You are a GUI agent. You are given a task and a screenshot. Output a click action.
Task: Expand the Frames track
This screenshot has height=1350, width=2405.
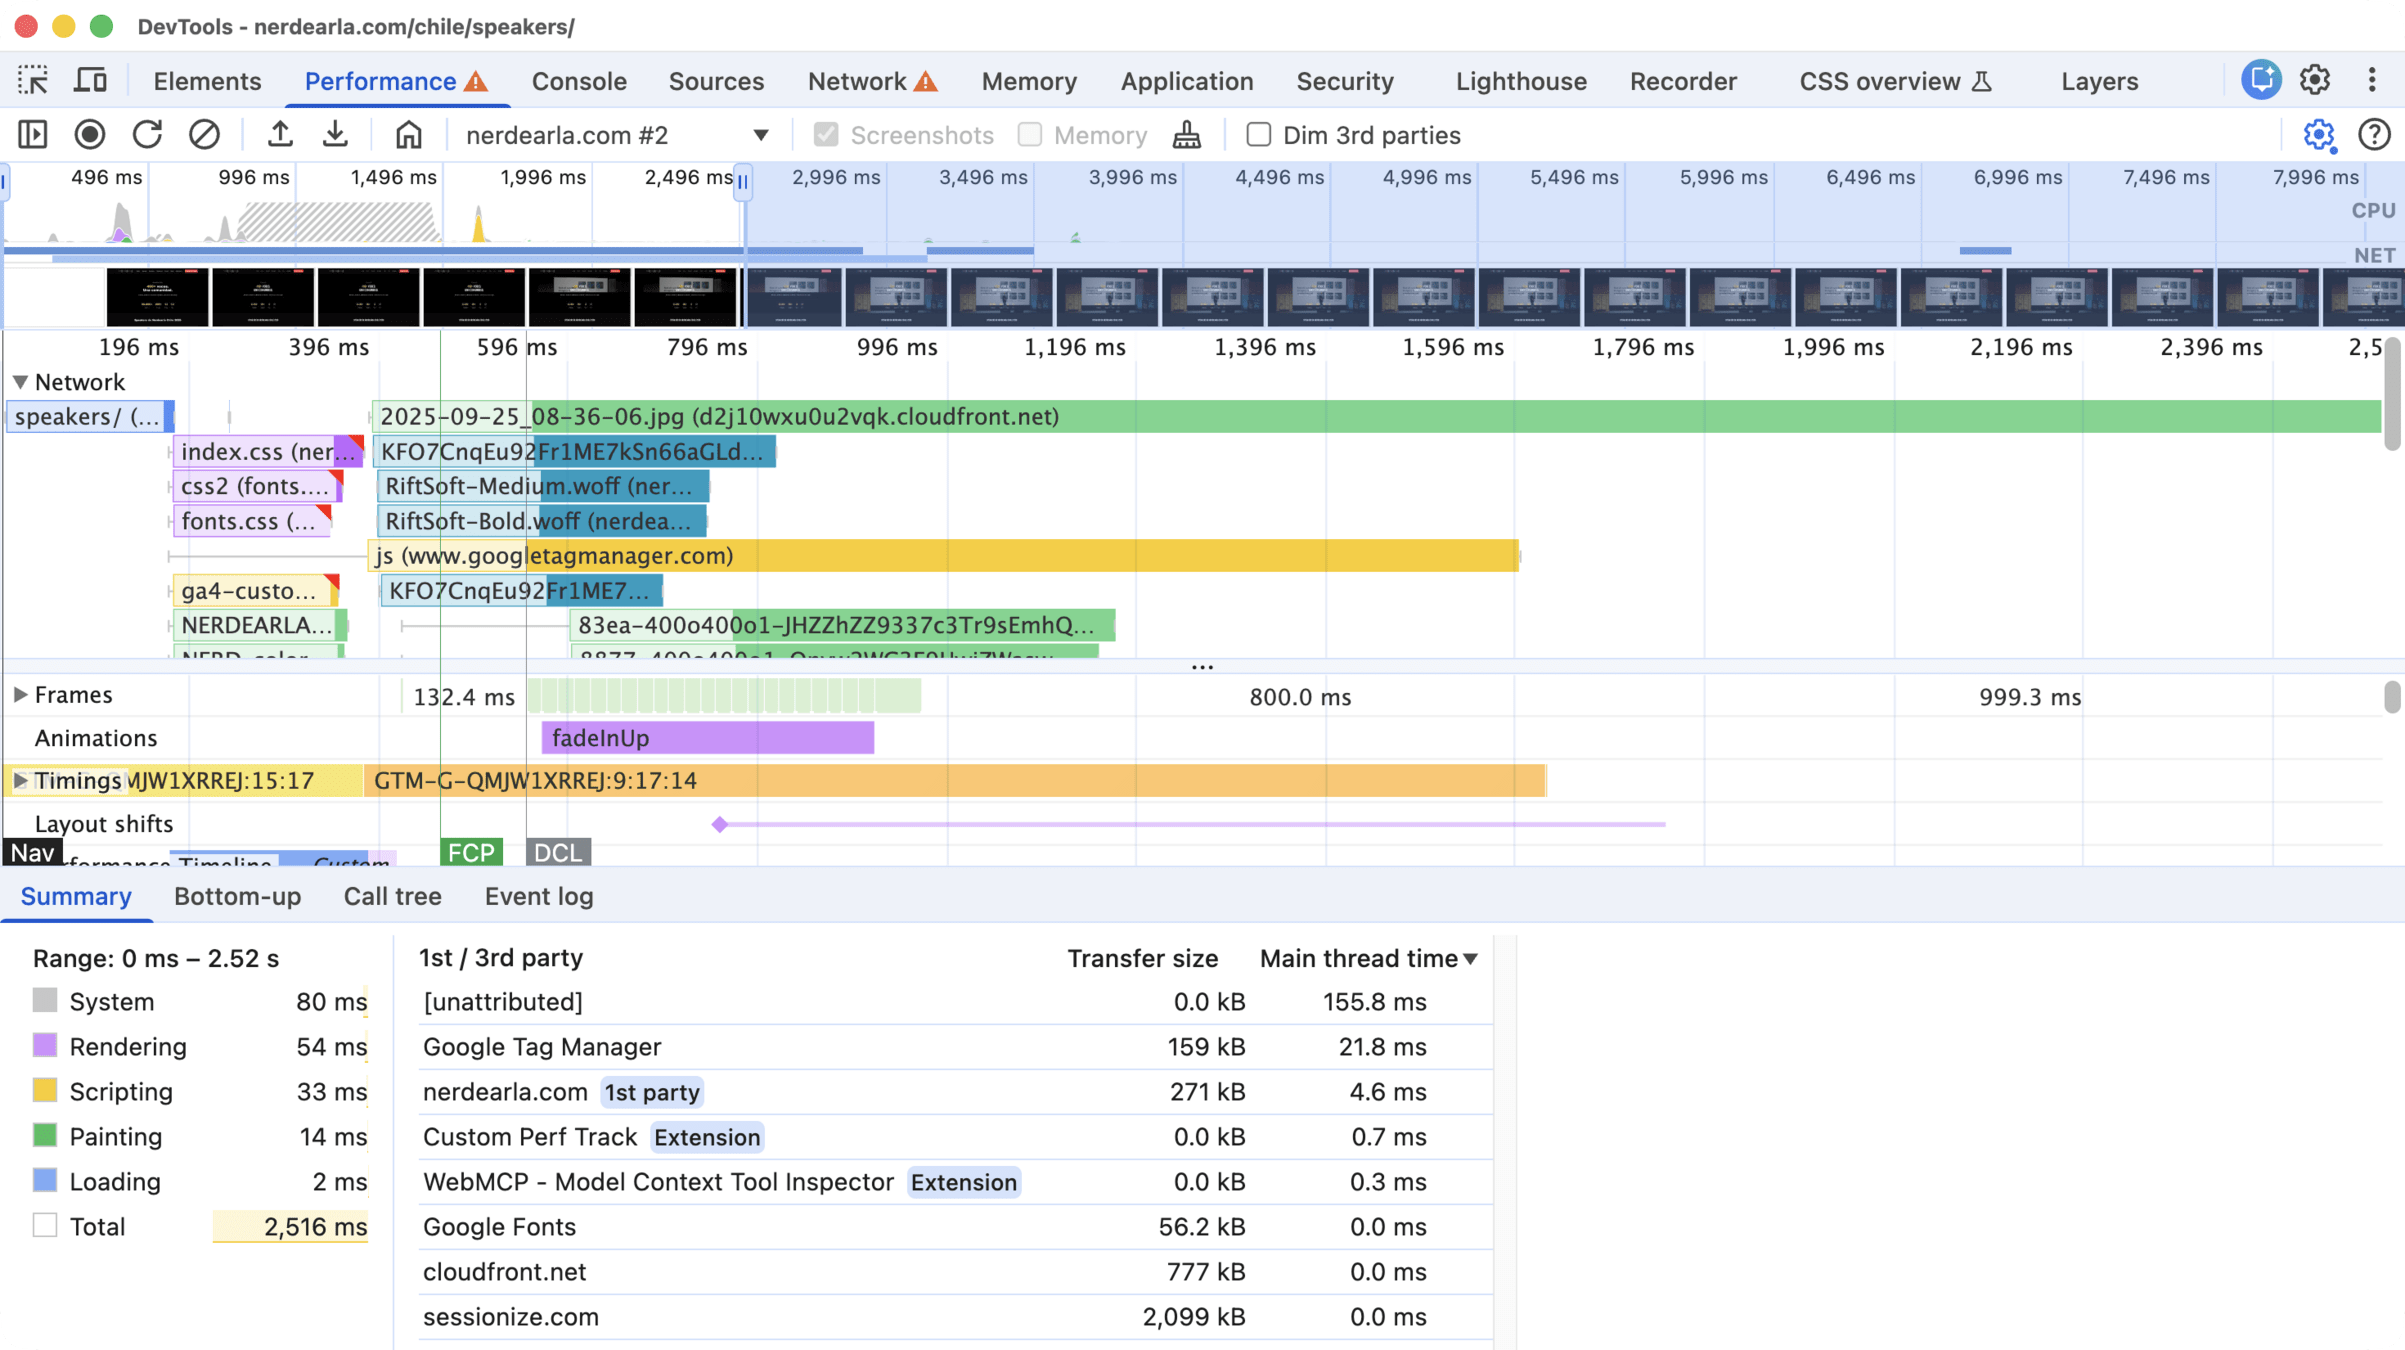(x=20, y=695)
